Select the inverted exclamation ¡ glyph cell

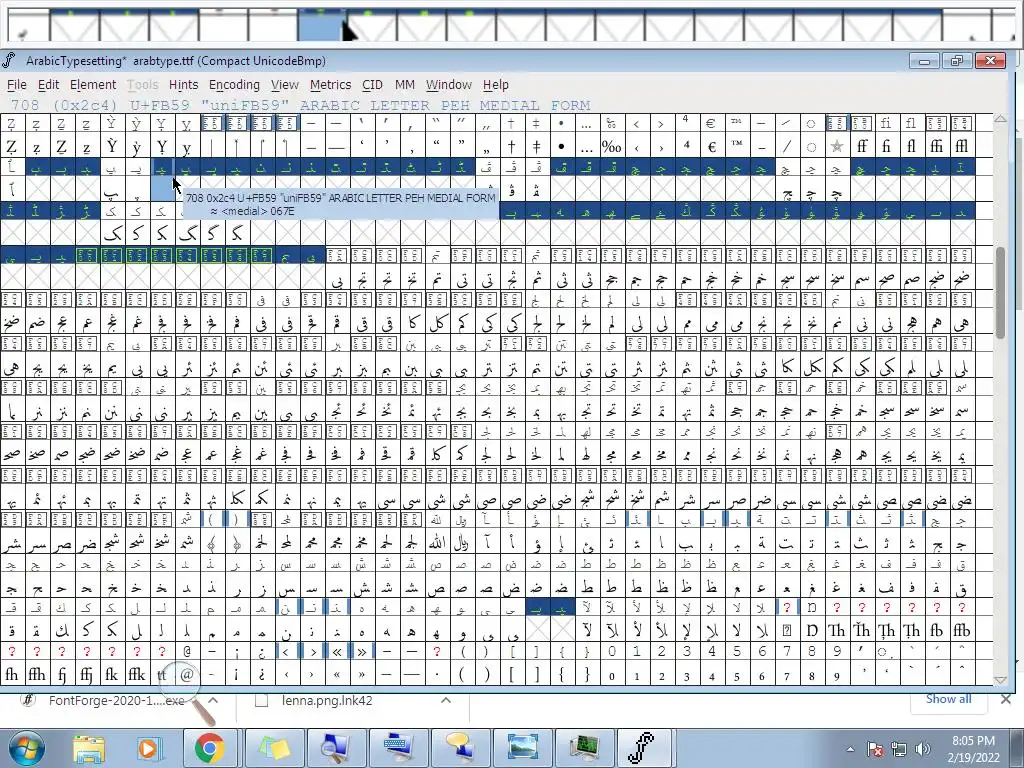[236, 674]
